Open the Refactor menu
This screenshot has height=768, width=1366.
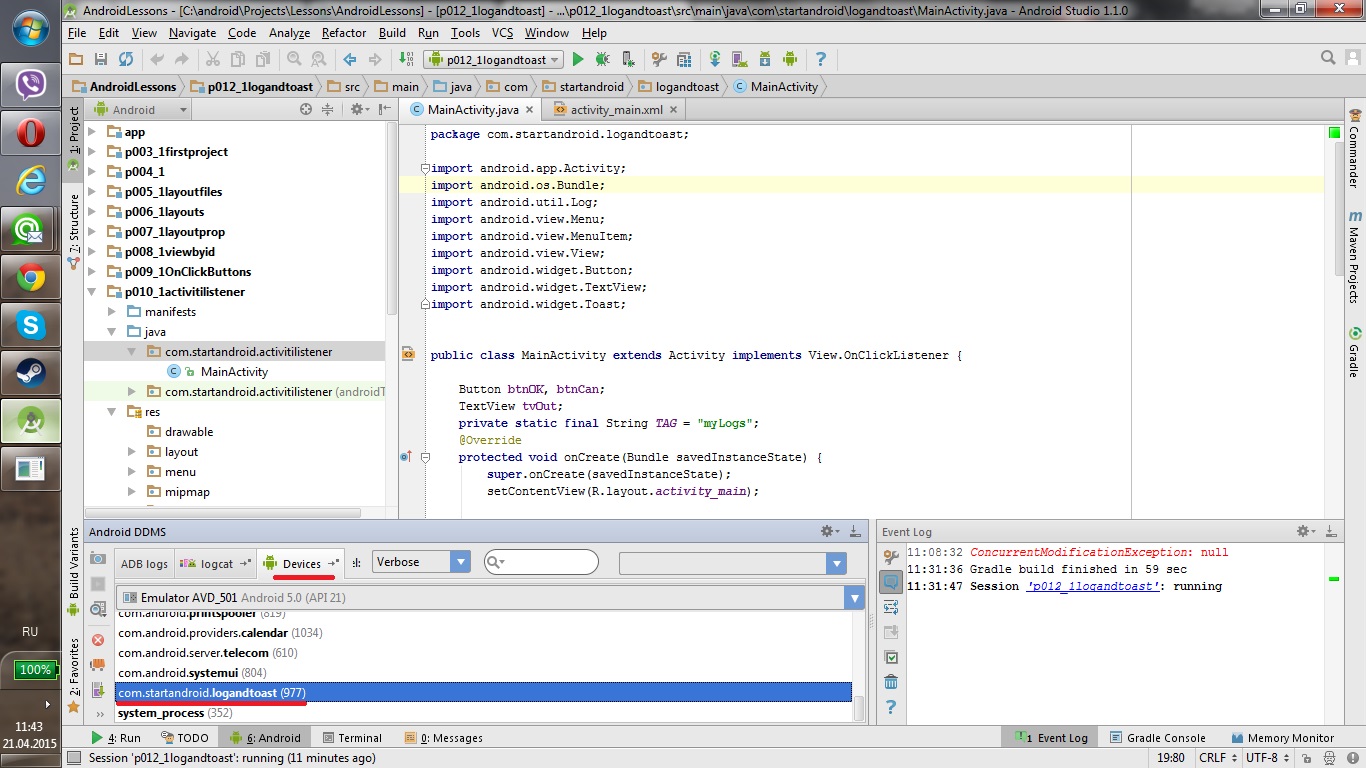click(x=344, y=33)
